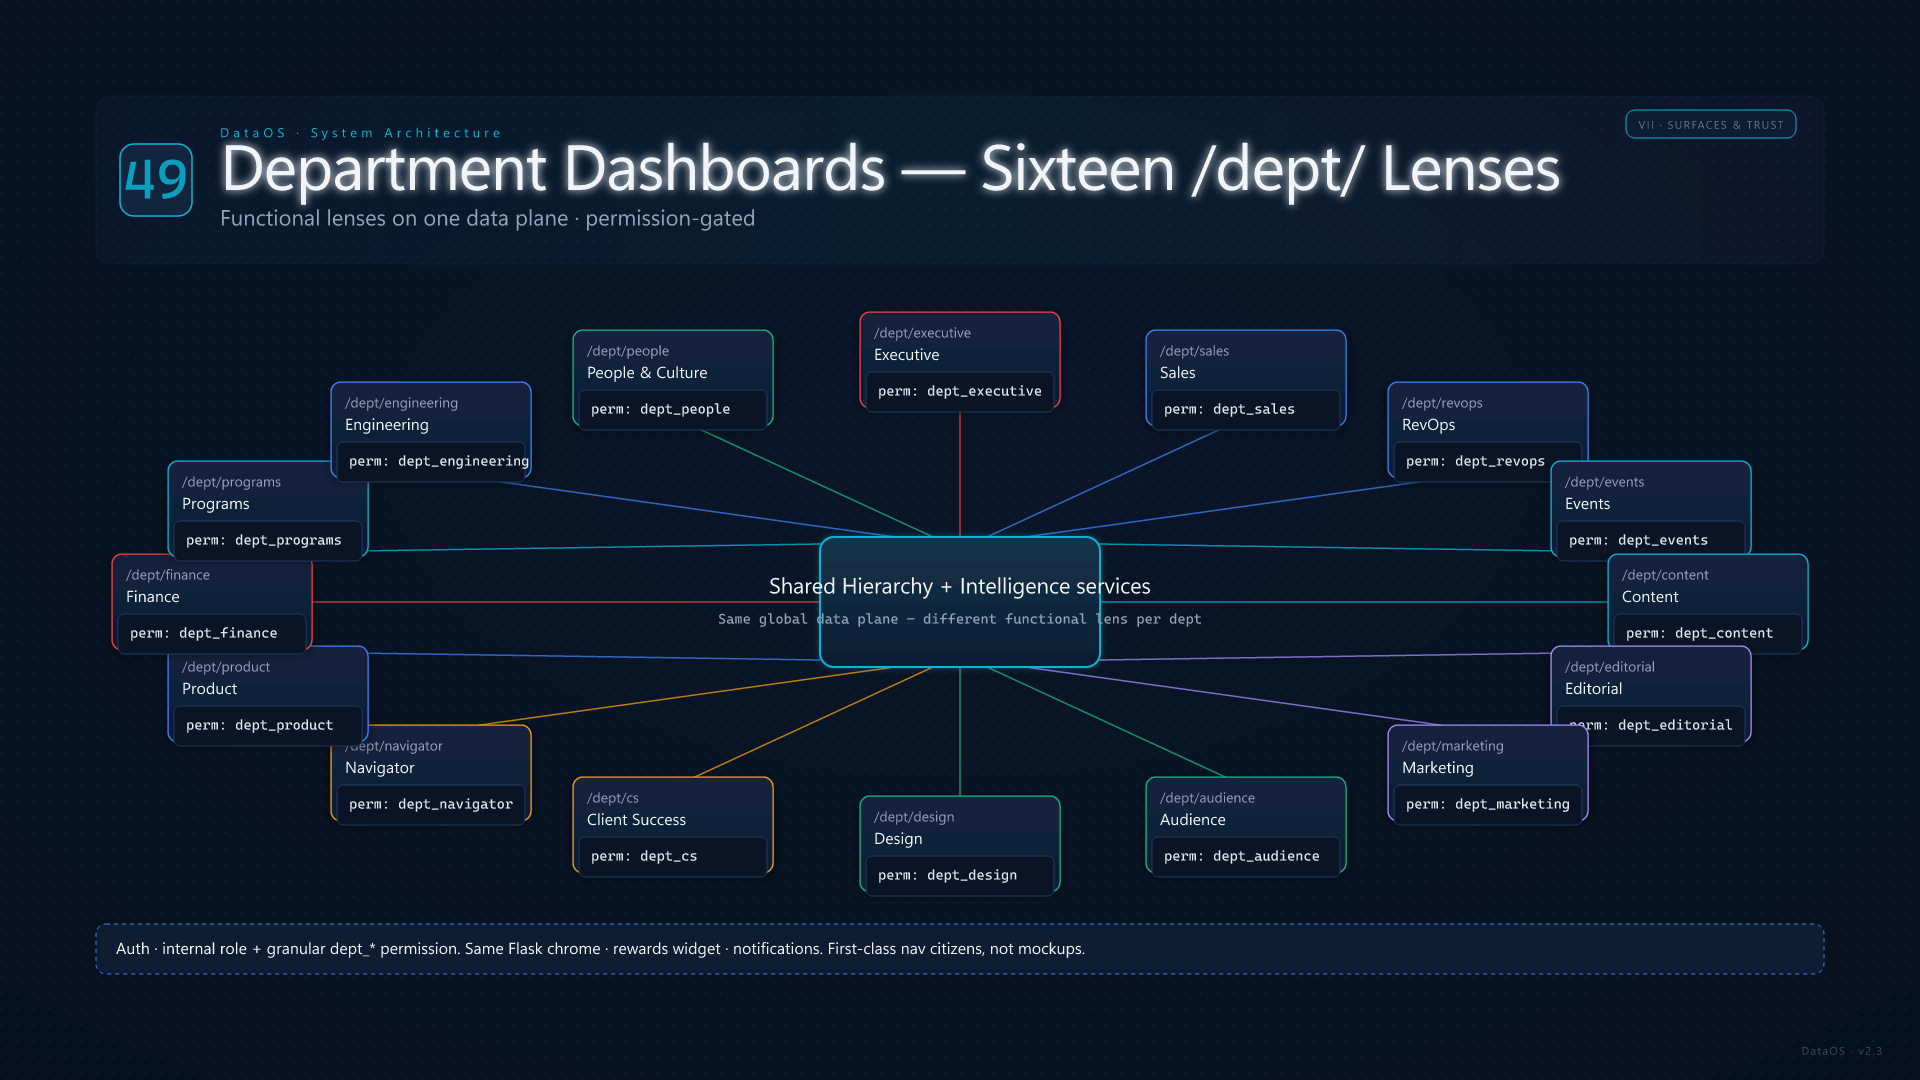Click the DataOS · System Architecture breadcrumb
The height and width of the screenshot is (1080, 1920).
tap(361, 133)
